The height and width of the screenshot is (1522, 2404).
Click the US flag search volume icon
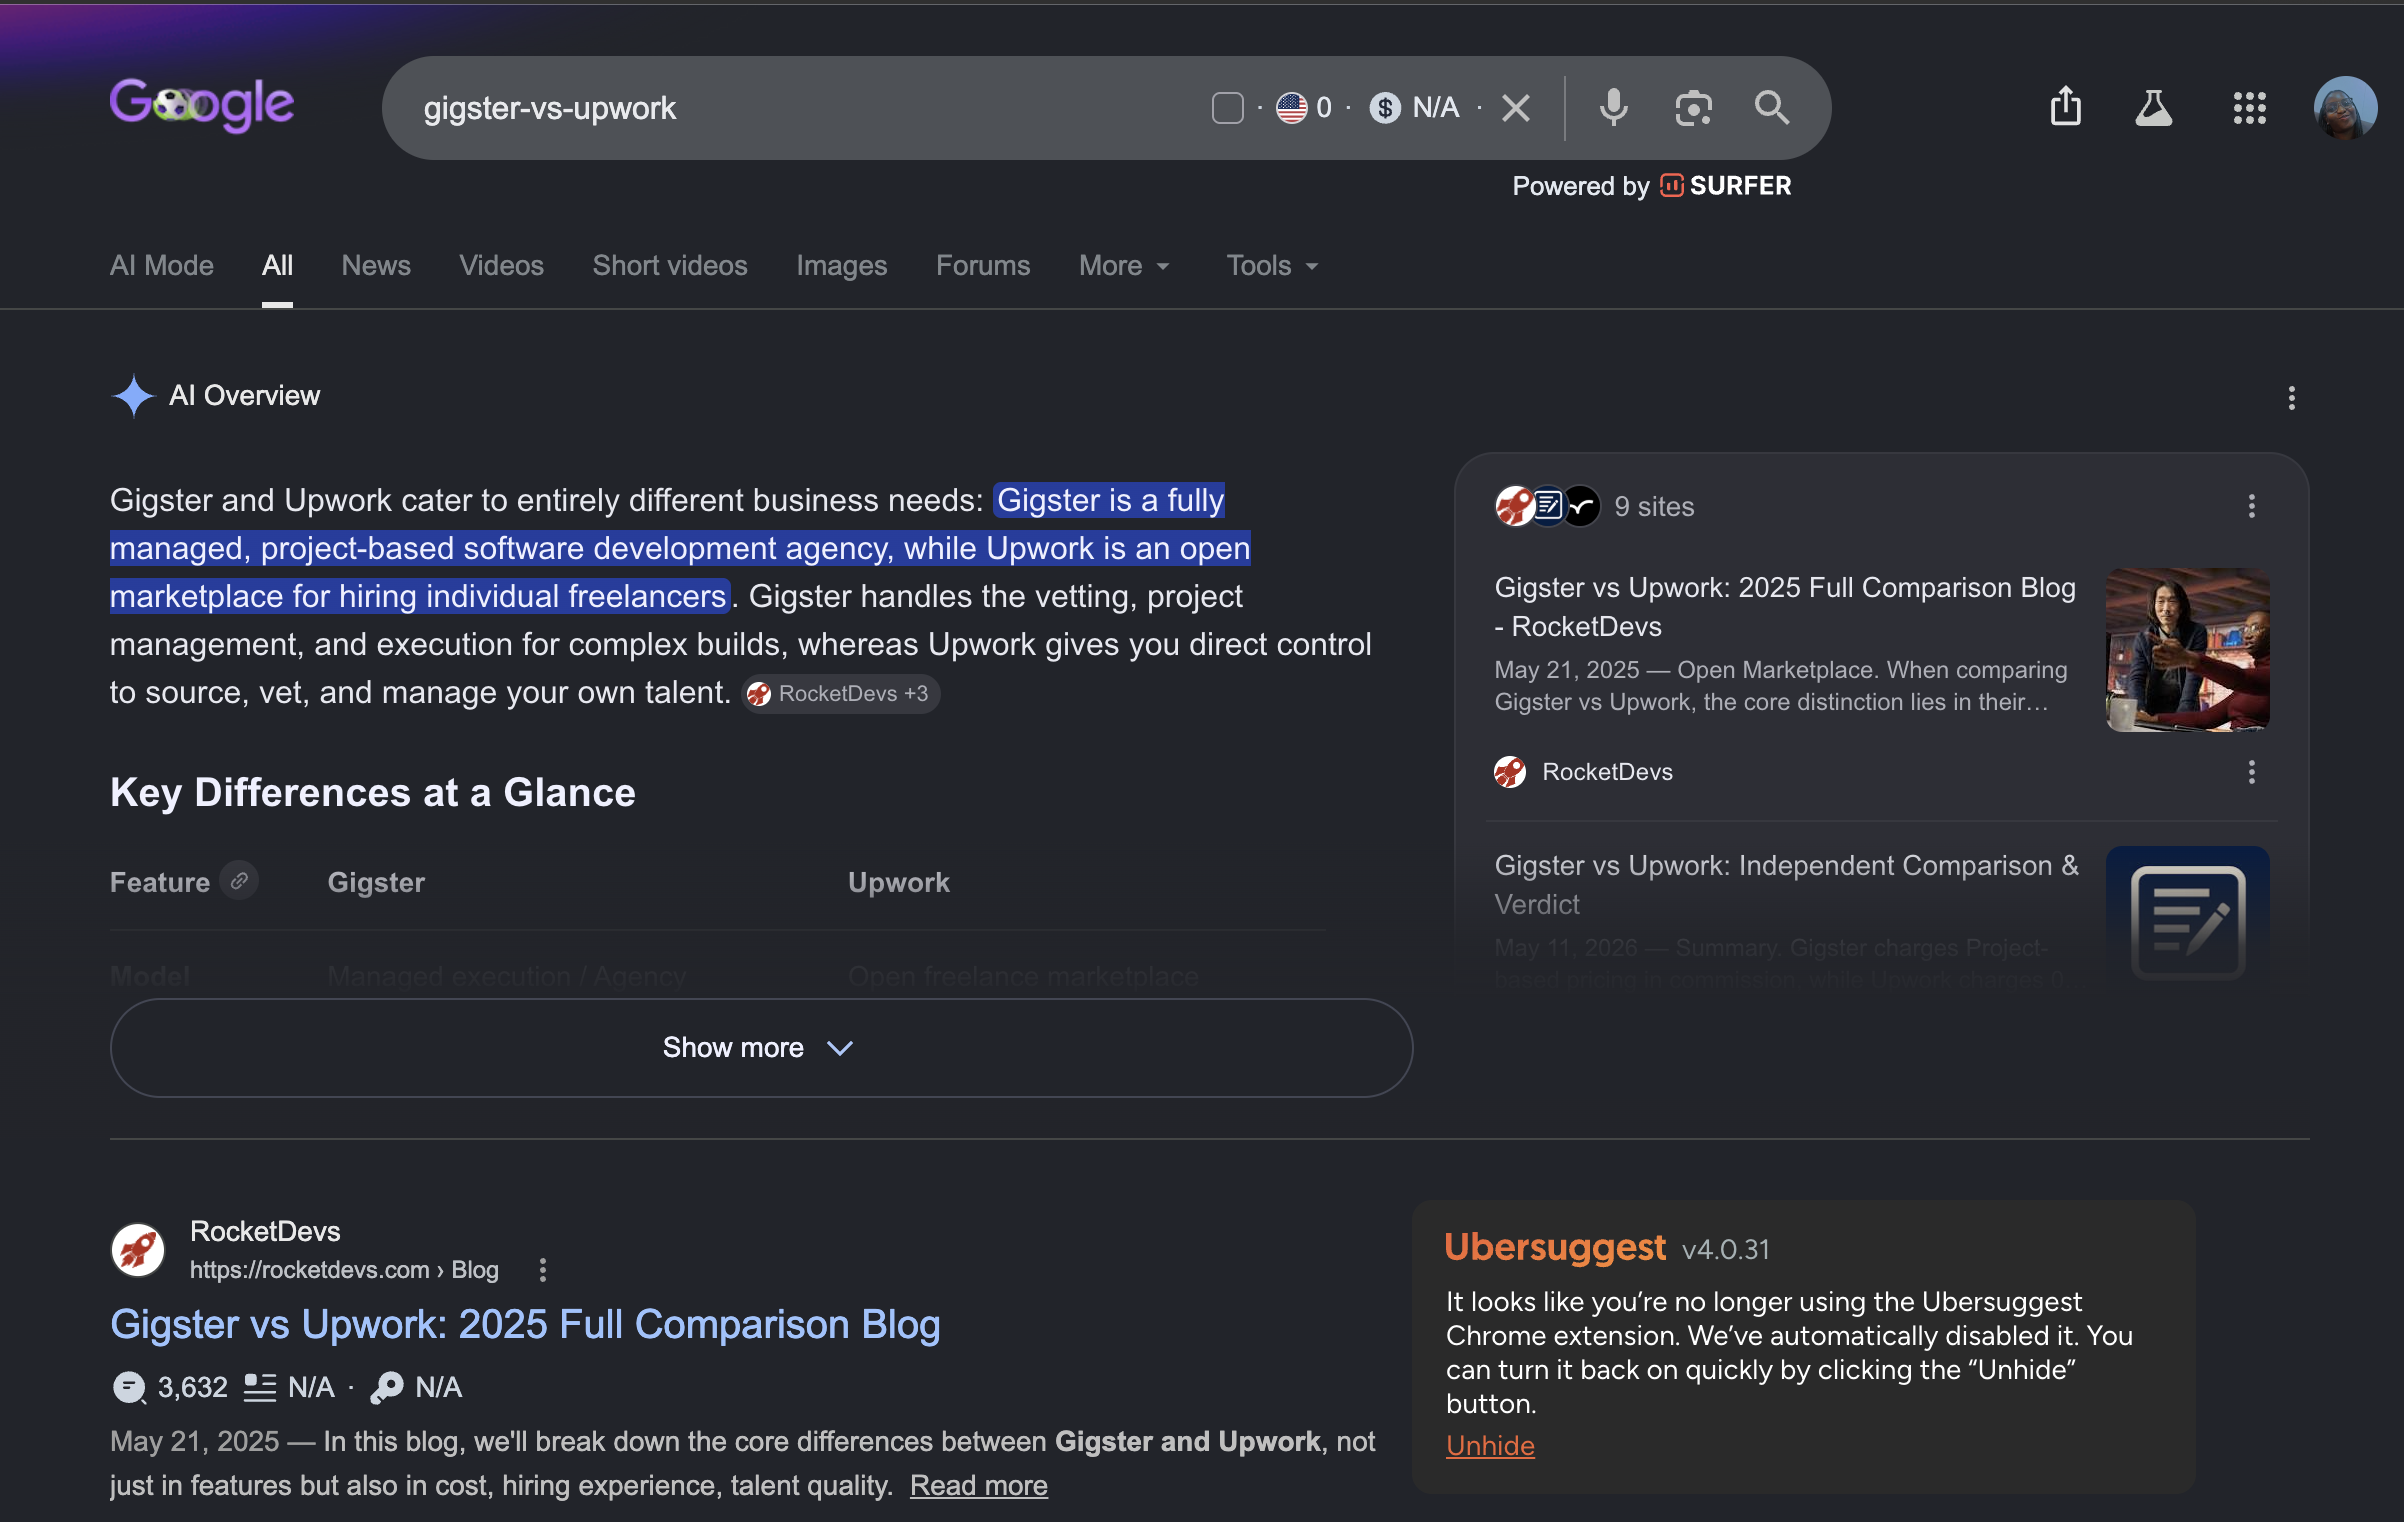point(1291,108)
